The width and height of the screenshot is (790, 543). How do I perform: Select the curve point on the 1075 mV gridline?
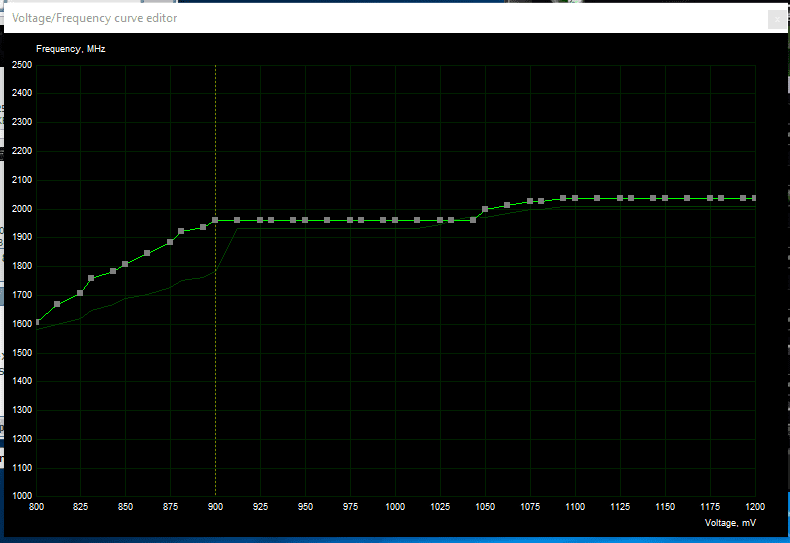tap(530, 201)
